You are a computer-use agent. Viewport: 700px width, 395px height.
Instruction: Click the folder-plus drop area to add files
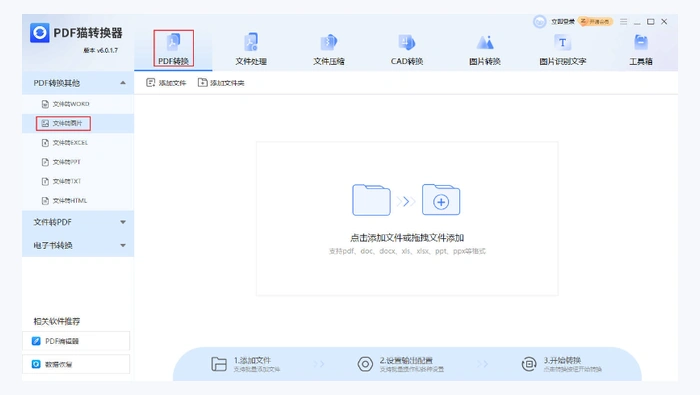point(407,218)
